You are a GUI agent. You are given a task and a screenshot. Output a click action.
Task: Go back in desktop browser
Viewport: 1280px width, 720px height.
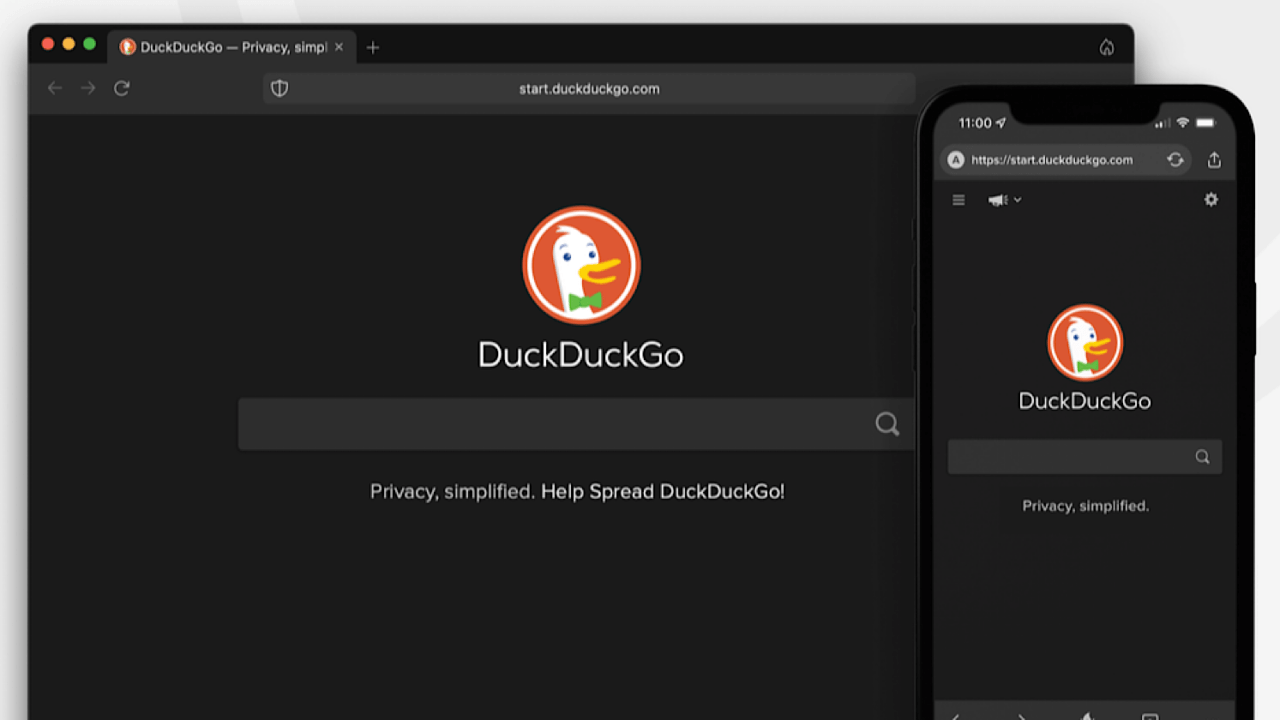point(55,88)
